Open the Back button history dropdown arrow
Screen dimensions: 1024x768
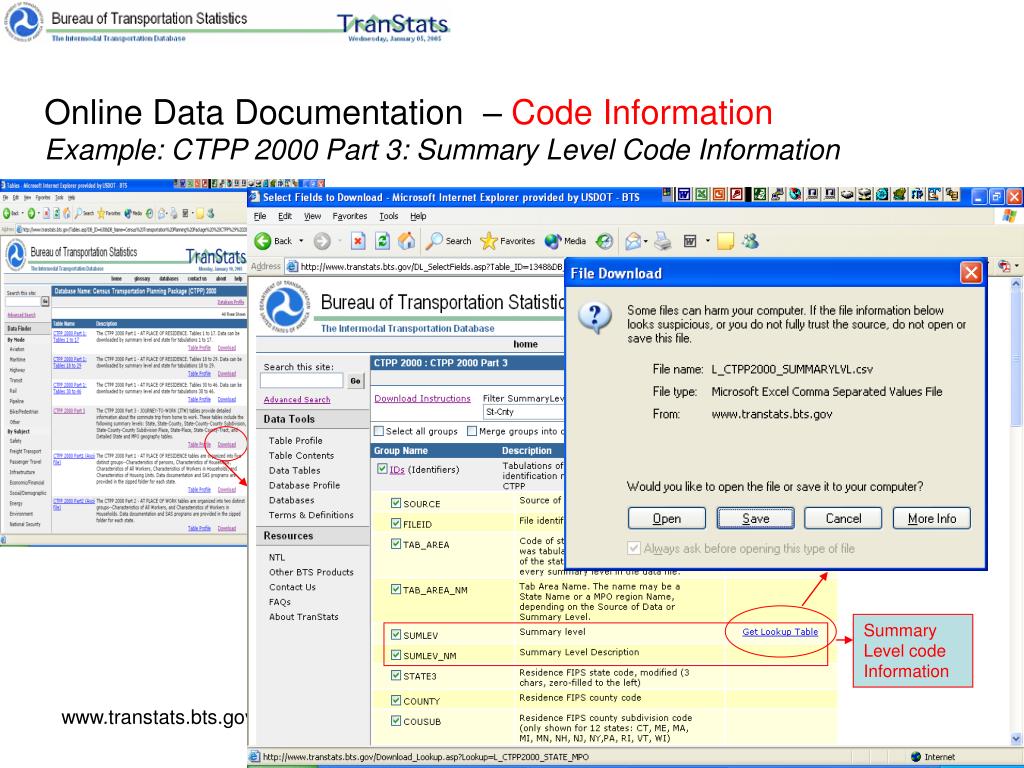[301, 241]
